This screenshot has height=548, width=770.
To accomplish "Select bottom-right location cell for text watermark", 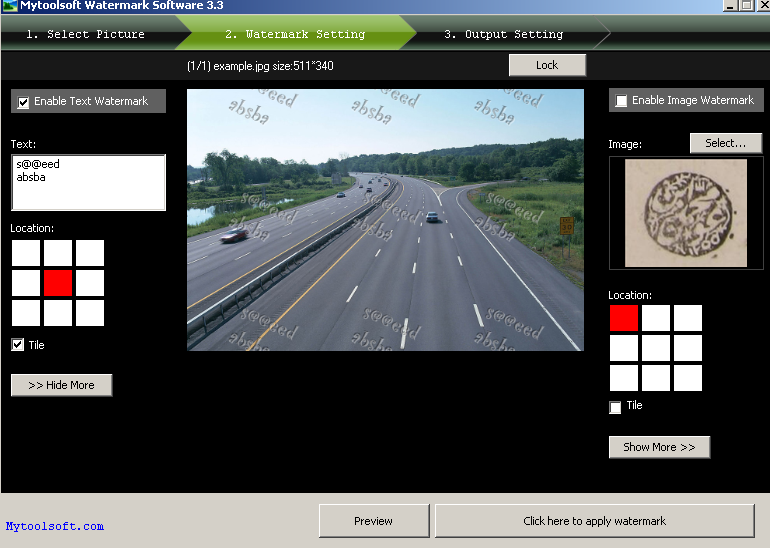I will click(90, 313).
